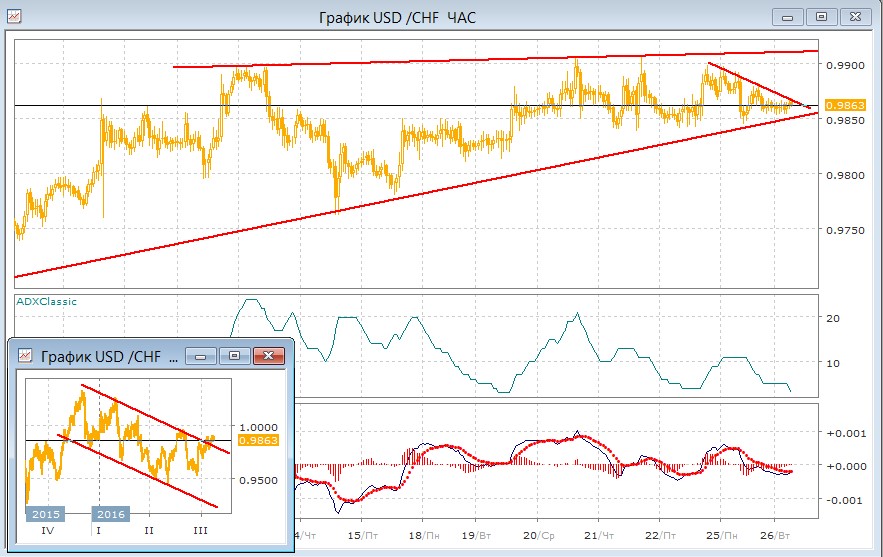The image size is (883, 557).
Task: Click the 0.9500 level in small chart
Action: pos(258,480)
